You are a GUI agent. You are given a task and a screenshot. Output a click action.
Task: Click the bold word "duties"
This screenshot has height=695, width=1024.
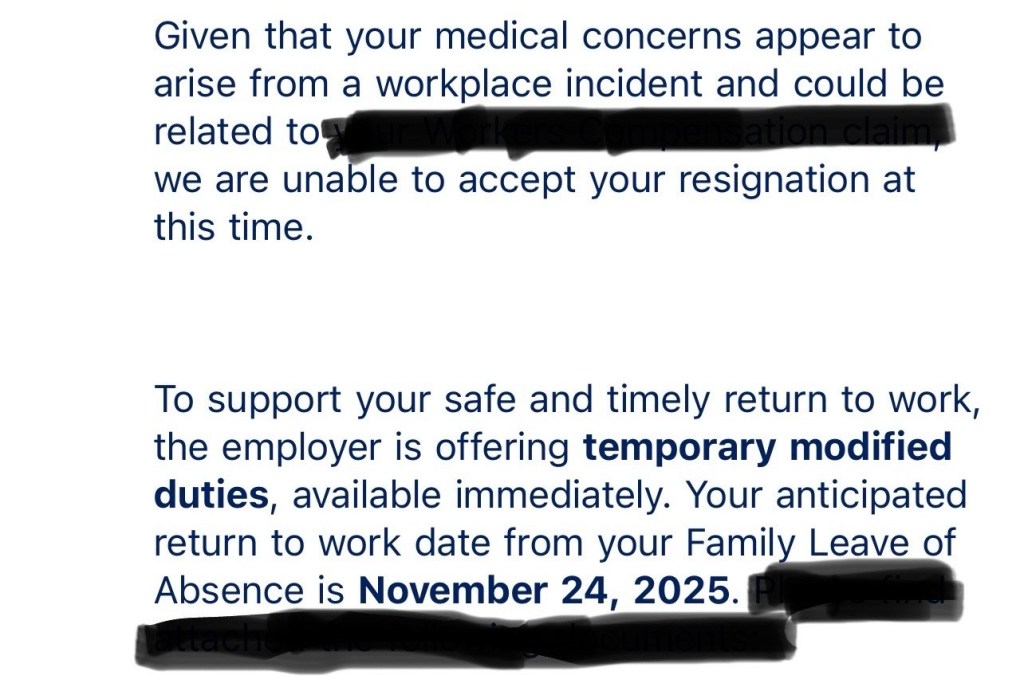point(211,494)
